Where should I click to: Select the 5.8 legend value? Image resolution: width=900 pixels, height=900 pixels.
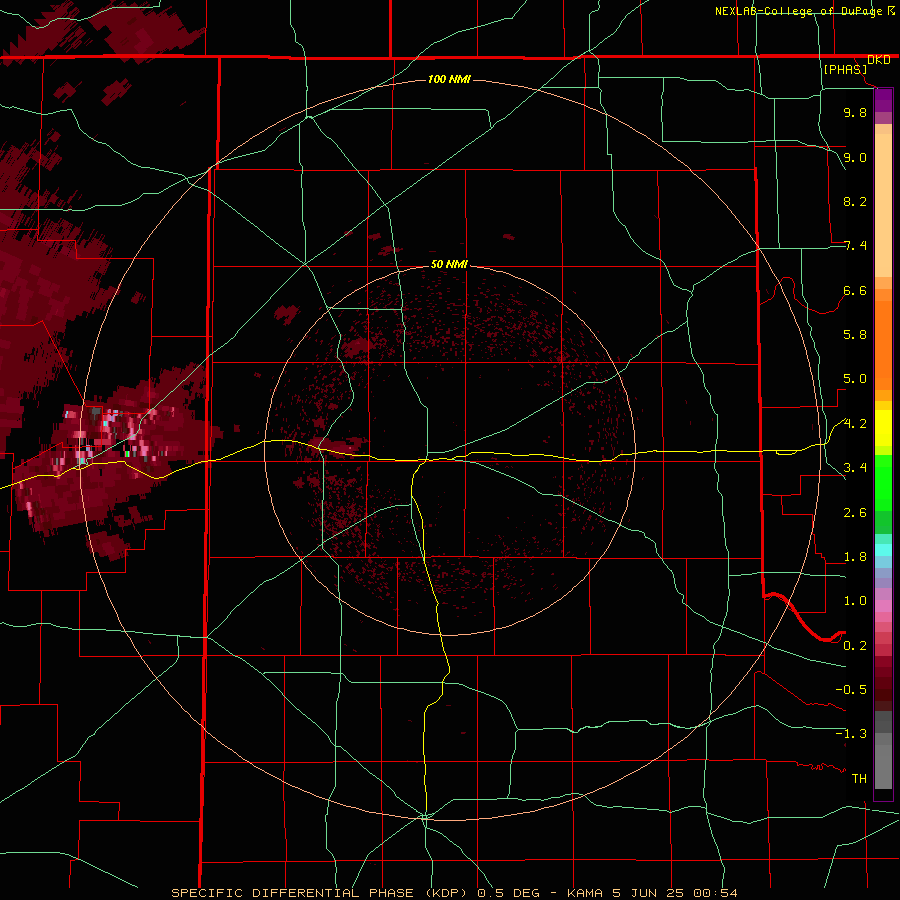click(x=855, y=335)
